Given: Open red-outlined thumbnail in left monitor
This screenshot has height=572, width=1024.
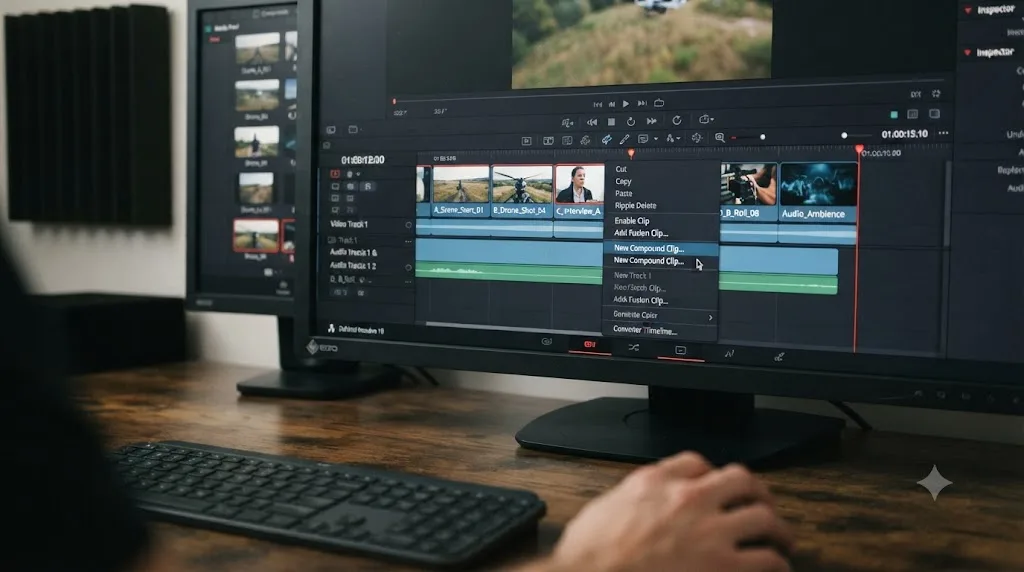Looking at the screenshot, I should 256,235.
